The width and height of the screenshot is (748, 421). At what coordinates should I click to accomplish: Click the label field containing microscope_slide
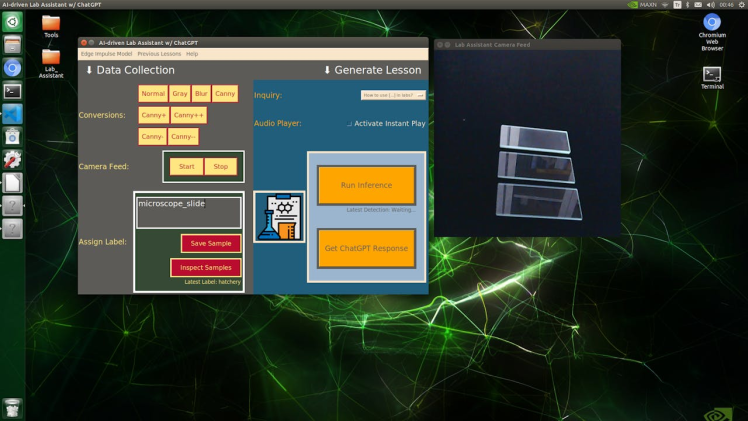189,213
